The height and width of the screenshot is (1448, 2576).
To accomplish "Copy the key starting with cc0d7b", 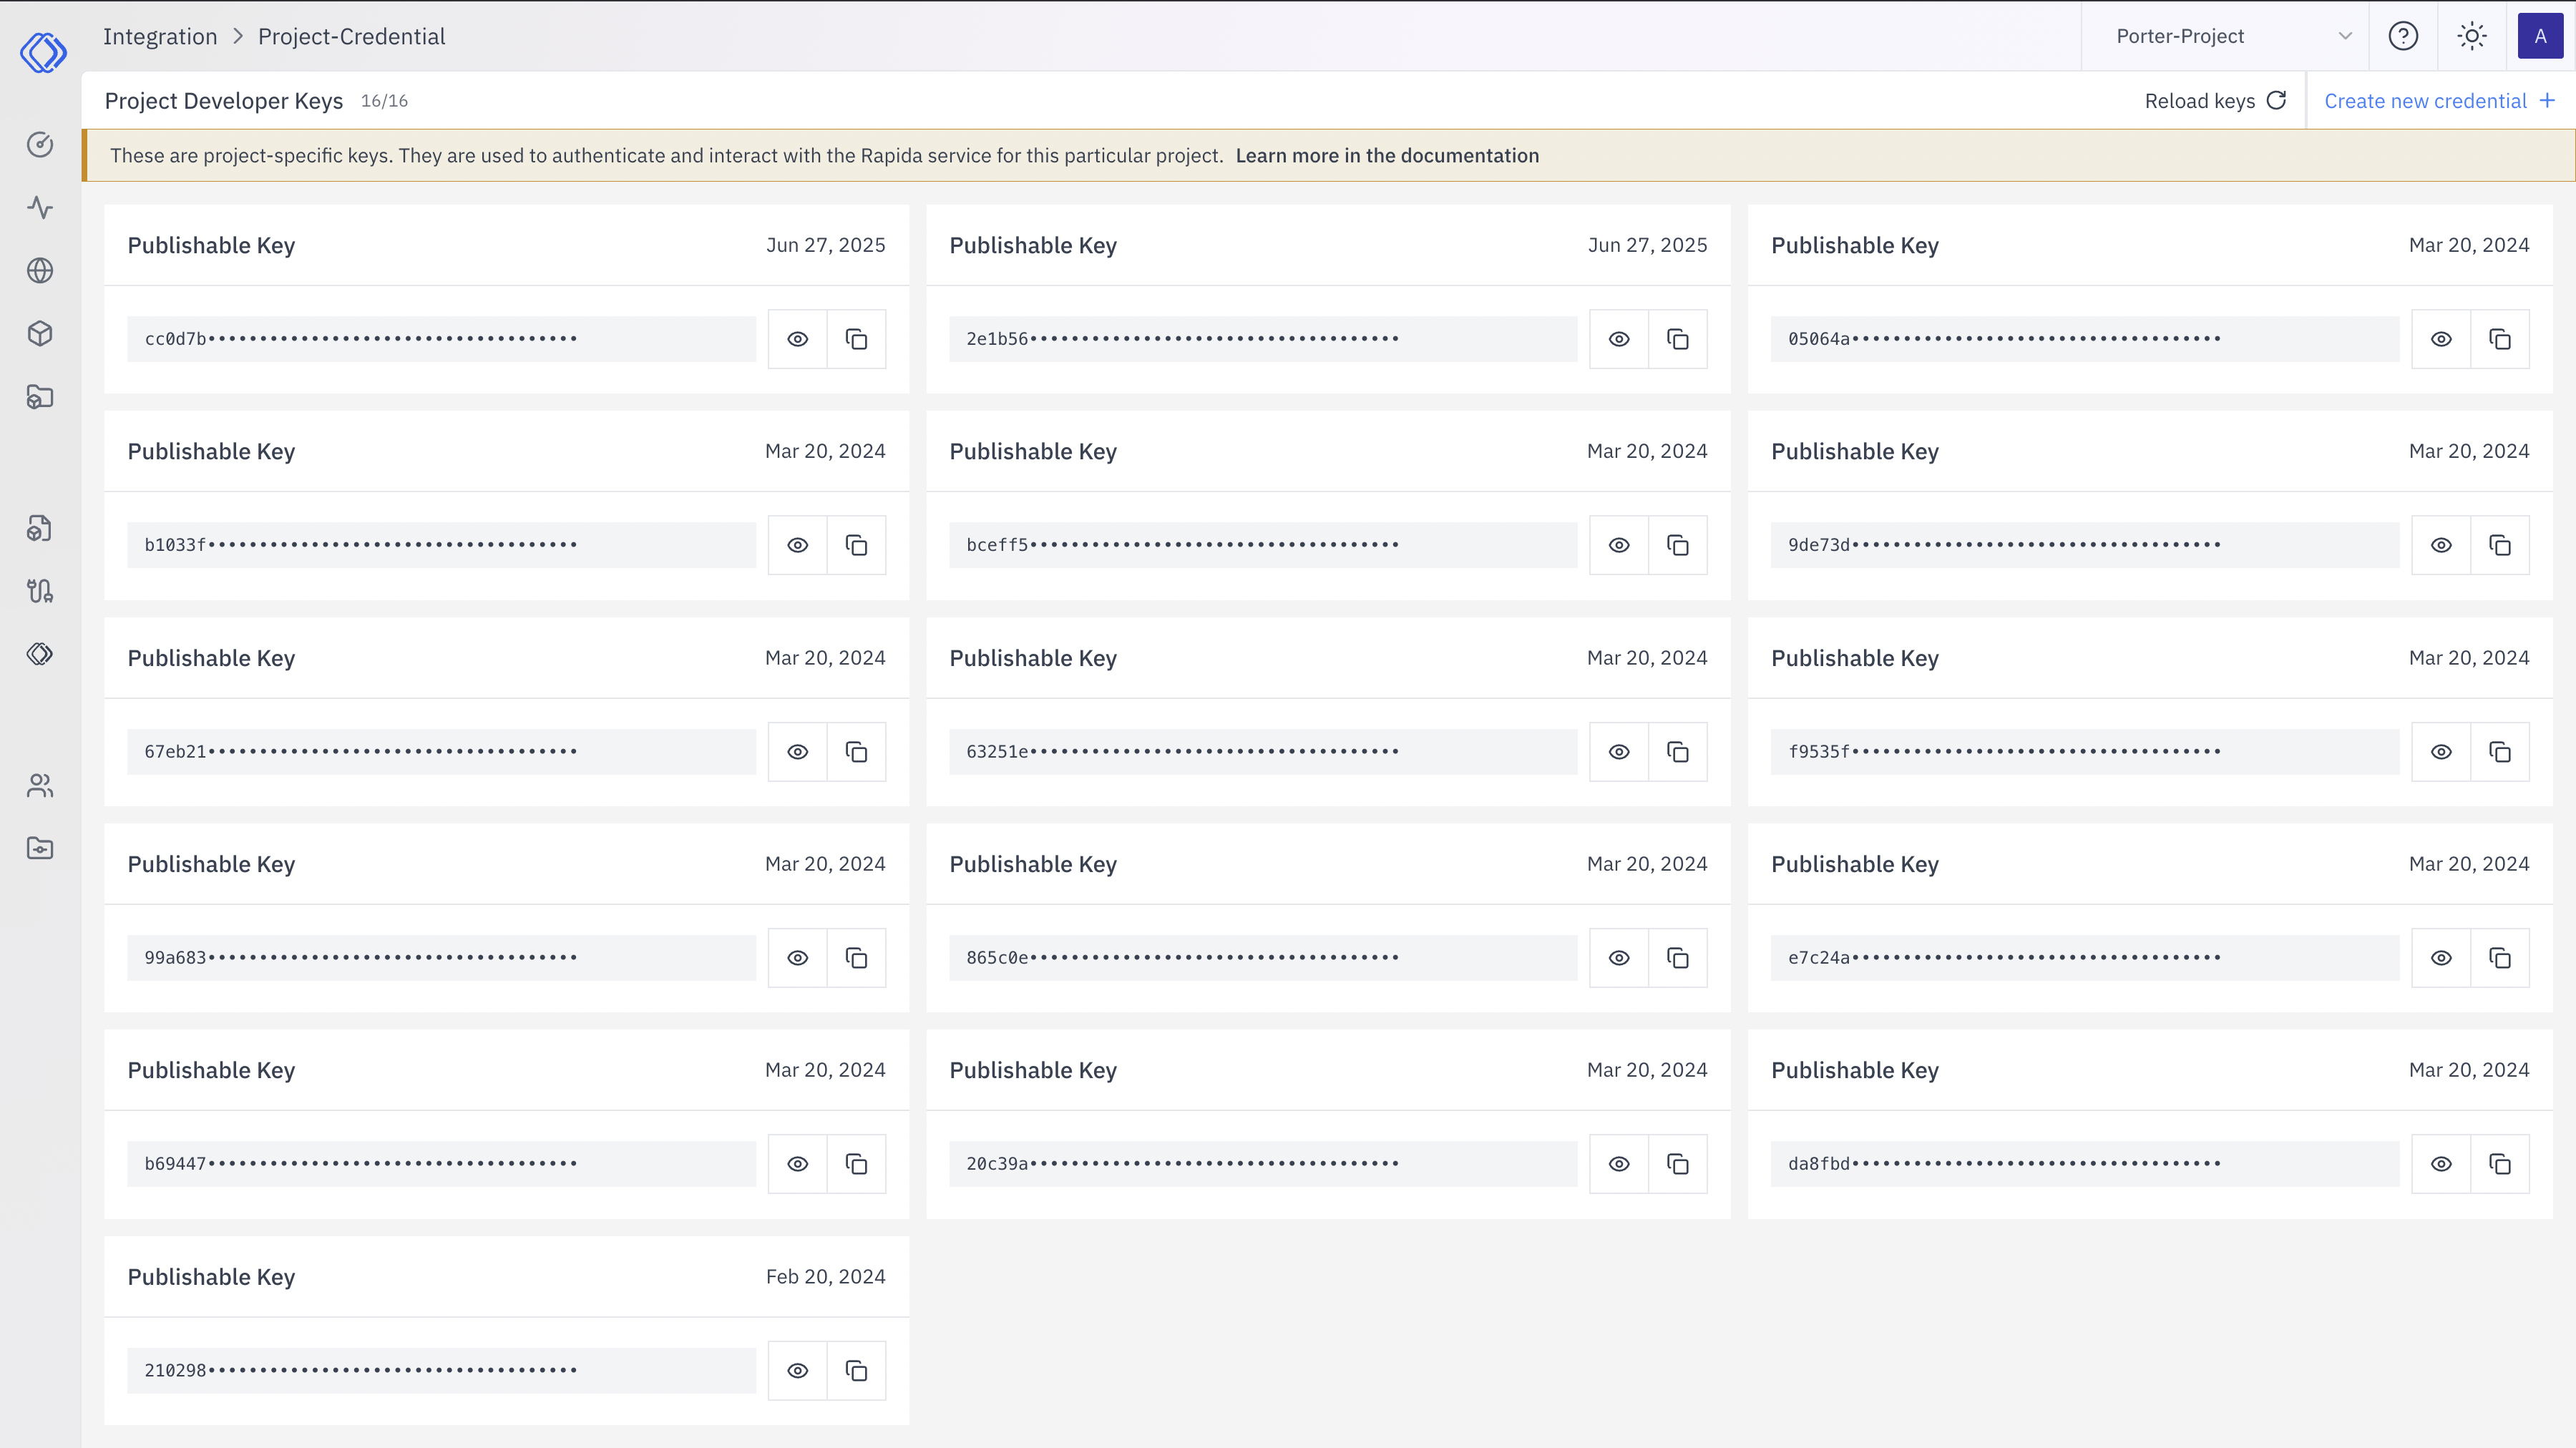I will [857, 338].
